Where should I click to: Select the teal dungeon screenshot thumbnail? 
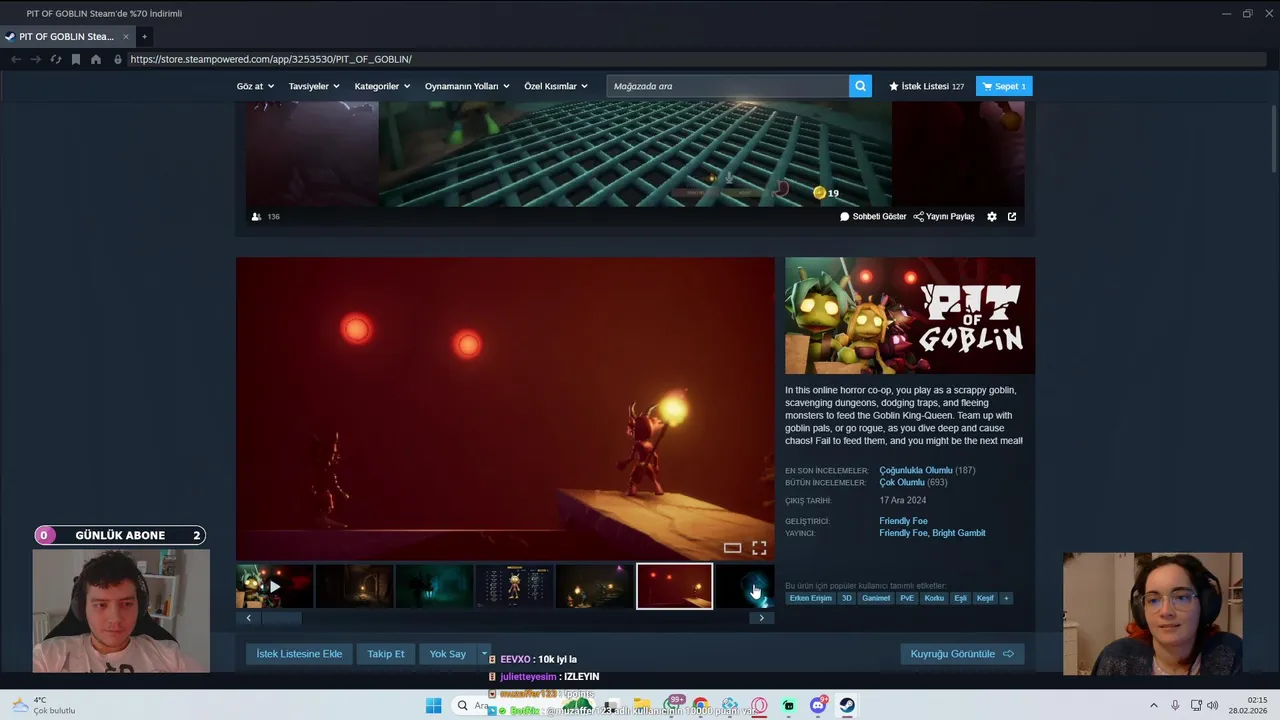[434, 586]
